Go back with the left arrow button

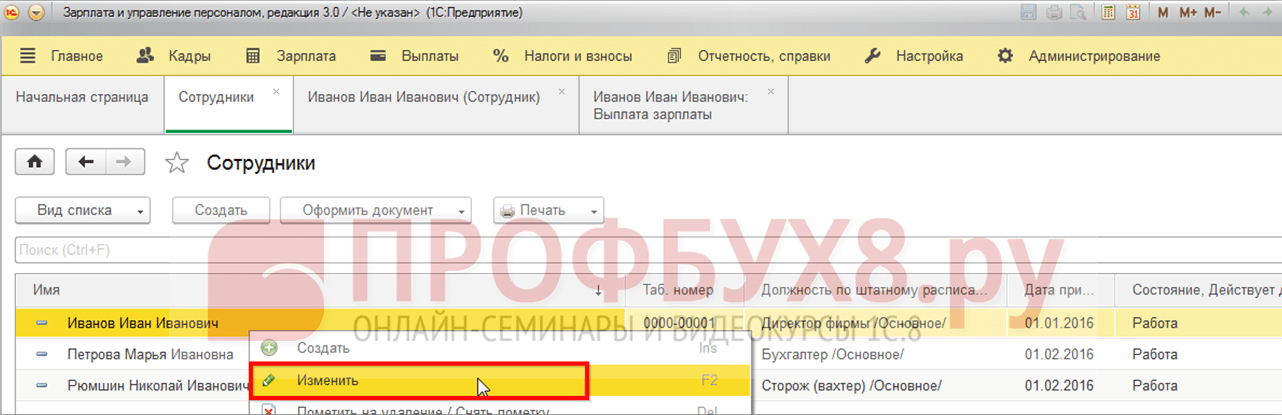pos(86,162)
